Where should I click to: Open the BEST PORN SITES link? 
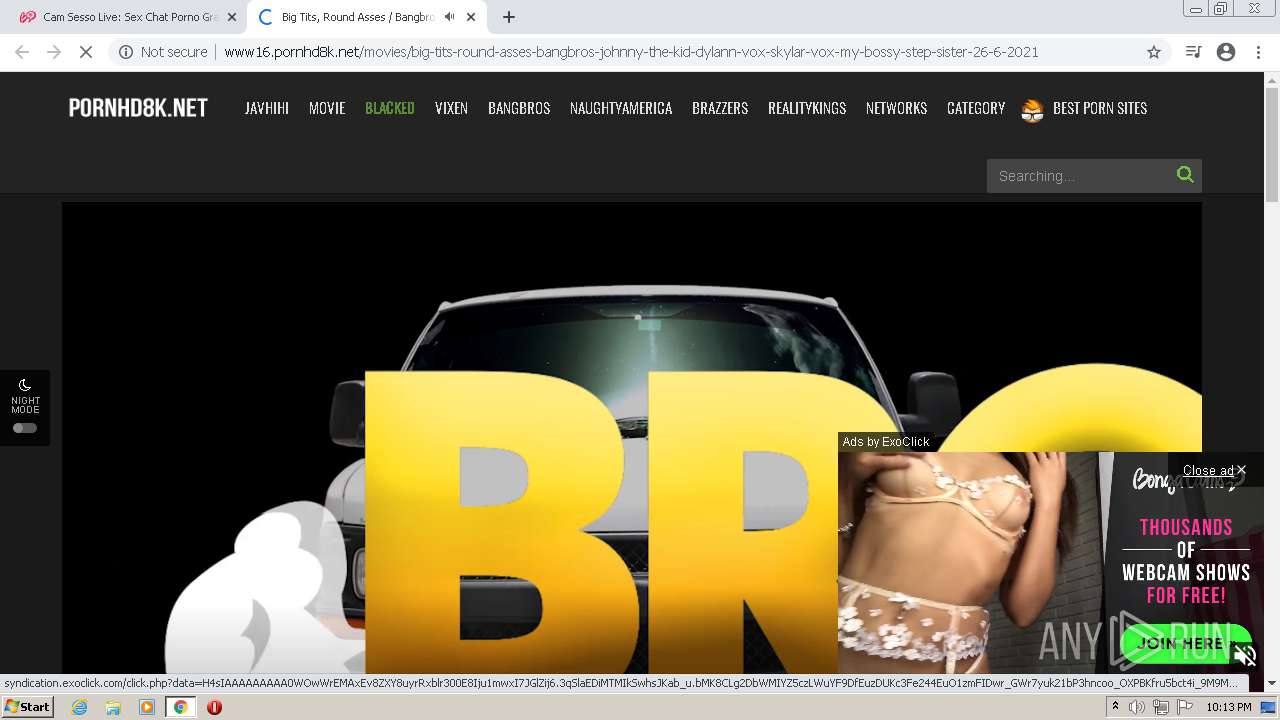pos(1100,108)
